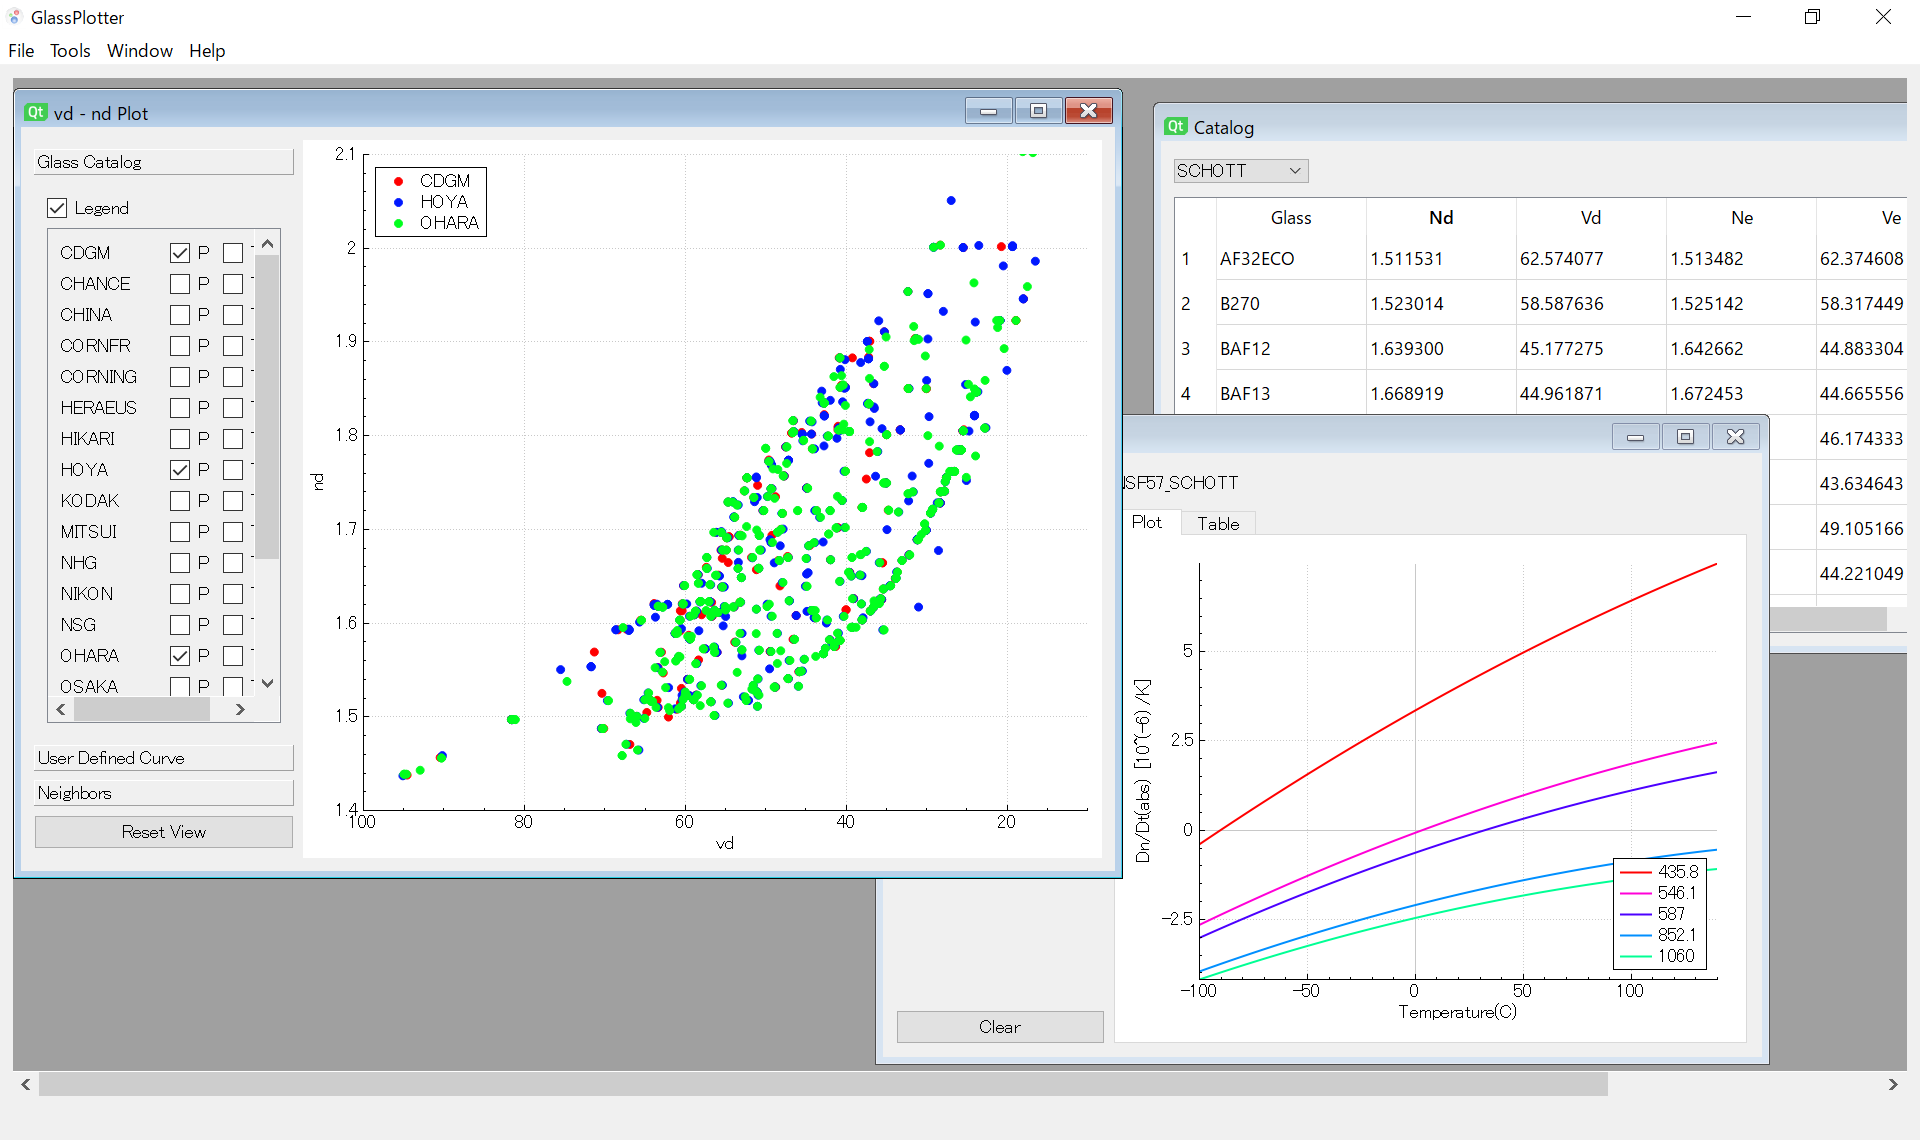Switch to the Table tab
Screen dimensions: 1920x1140
[1218, 524]
